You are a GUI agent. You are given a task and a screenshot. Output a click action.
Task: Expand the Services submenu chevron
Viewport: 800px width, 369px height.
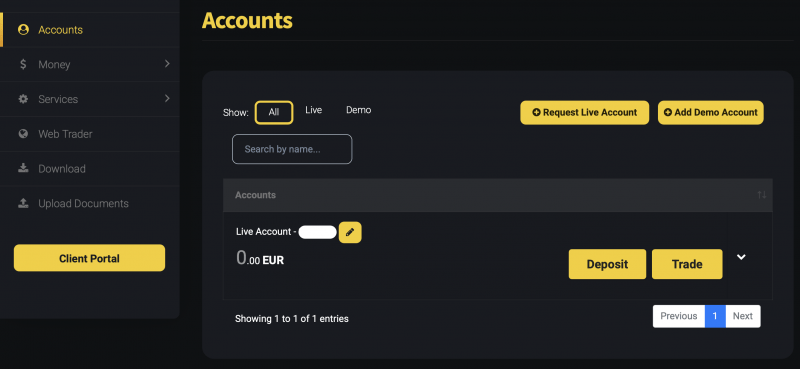[167, 98]
